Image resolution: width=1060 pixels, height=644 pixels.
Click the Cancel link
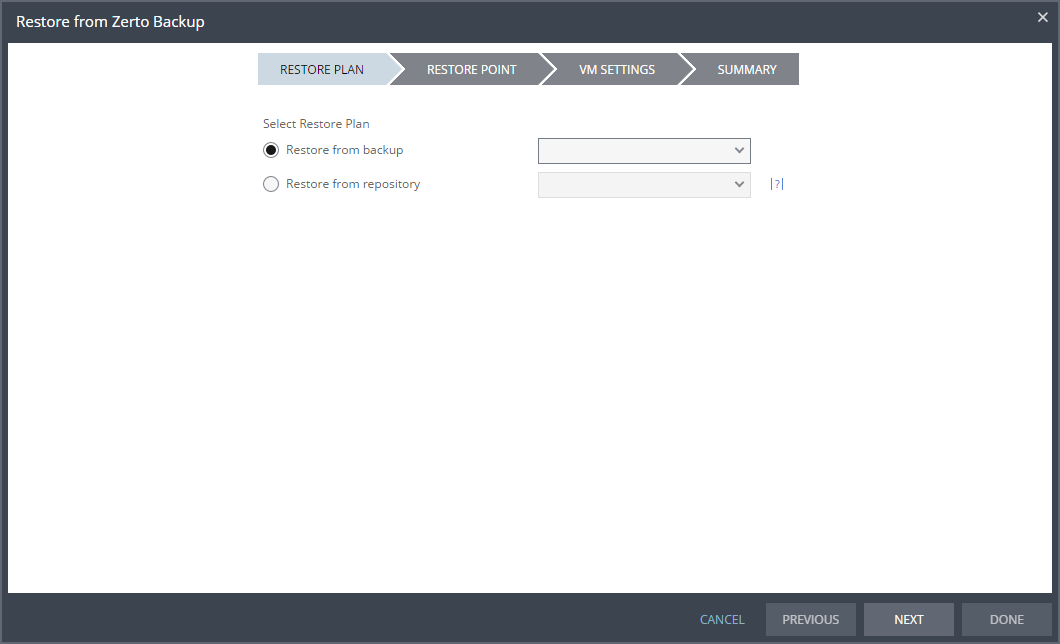[x=722, y=620]
